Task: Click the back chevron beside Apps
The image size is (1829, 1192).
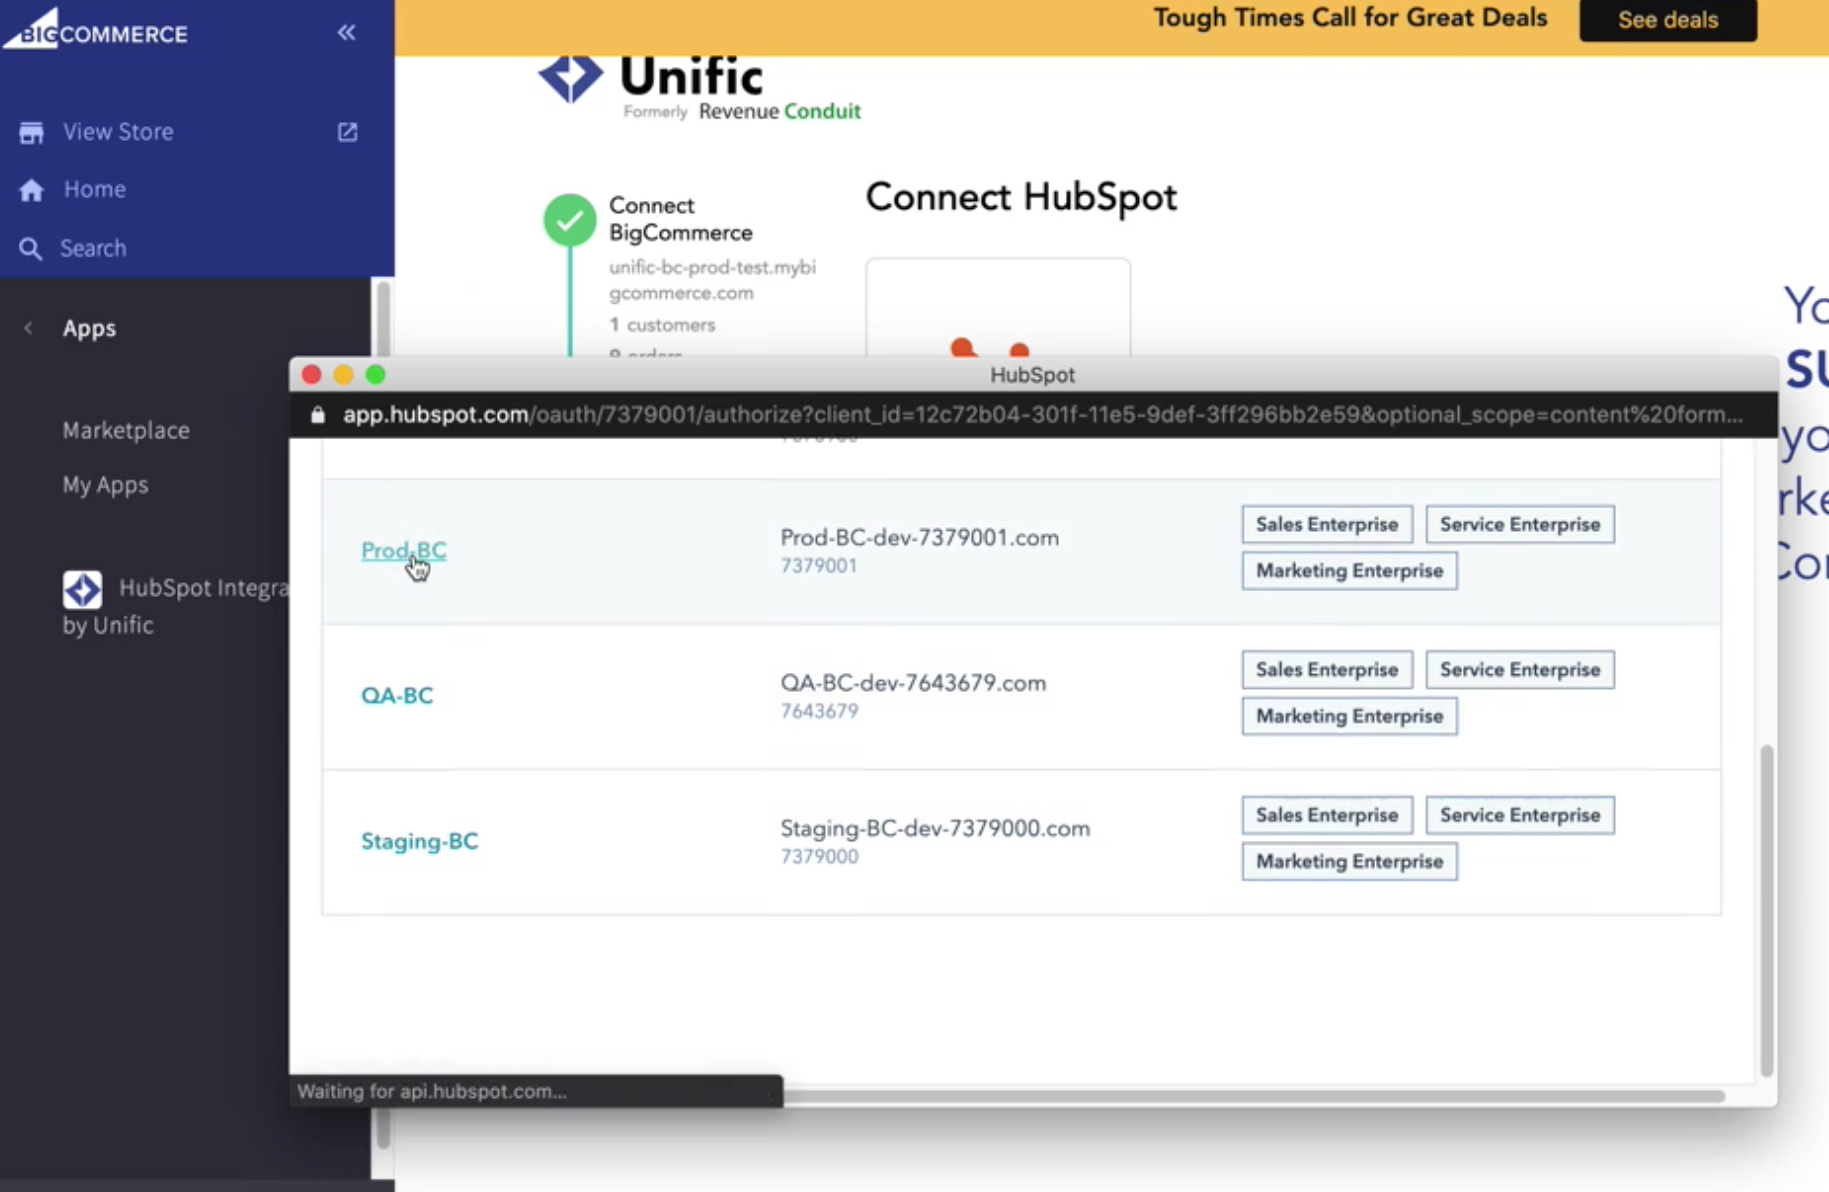Action: point(28,328)
